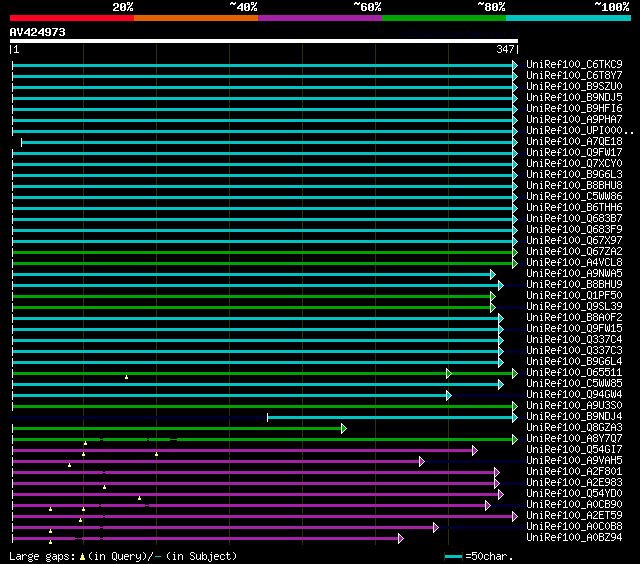This screenshot has height=564, width=640.
Task: Click the arrowhead ending the A9VAH5 alignment bar
Action: click(422, 461)
